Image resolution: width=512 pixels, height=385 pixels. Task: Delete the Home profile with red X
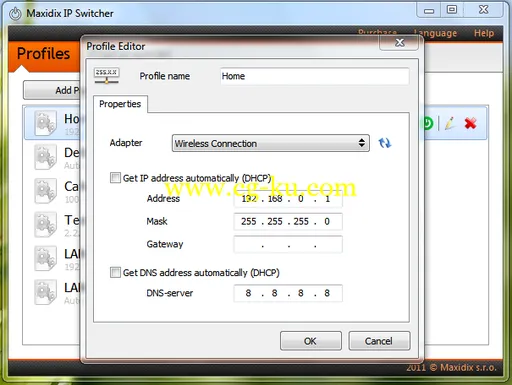point(470,123)
